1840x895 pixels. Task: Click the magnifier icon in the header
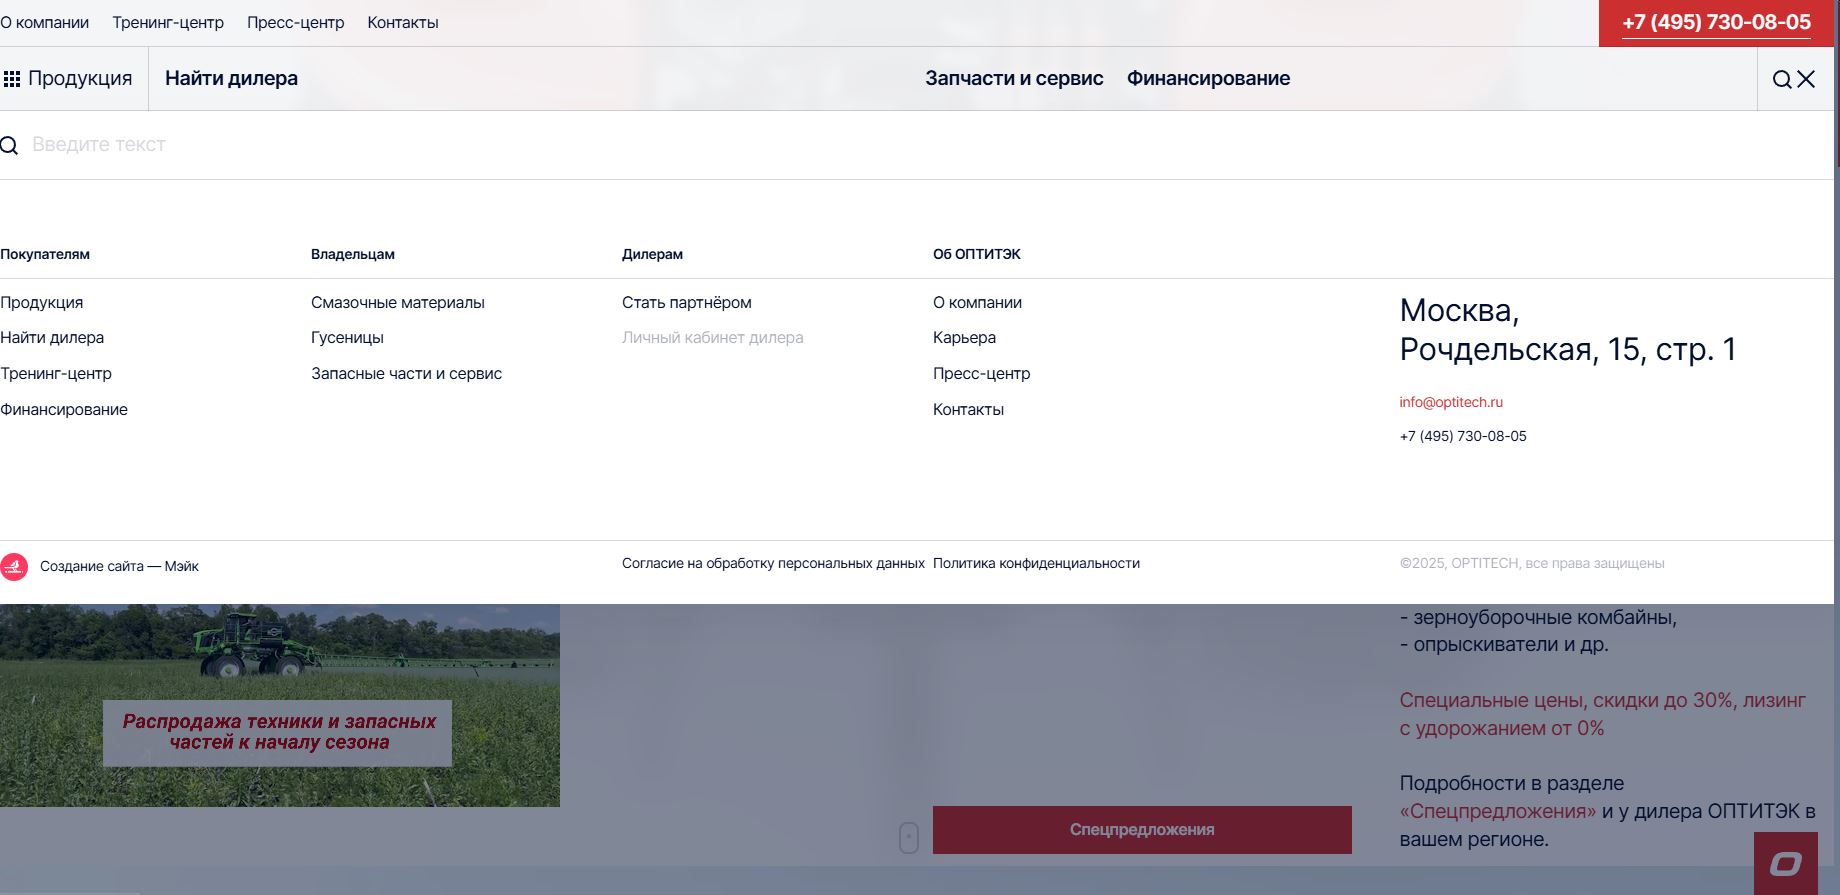pos(1782,79)
